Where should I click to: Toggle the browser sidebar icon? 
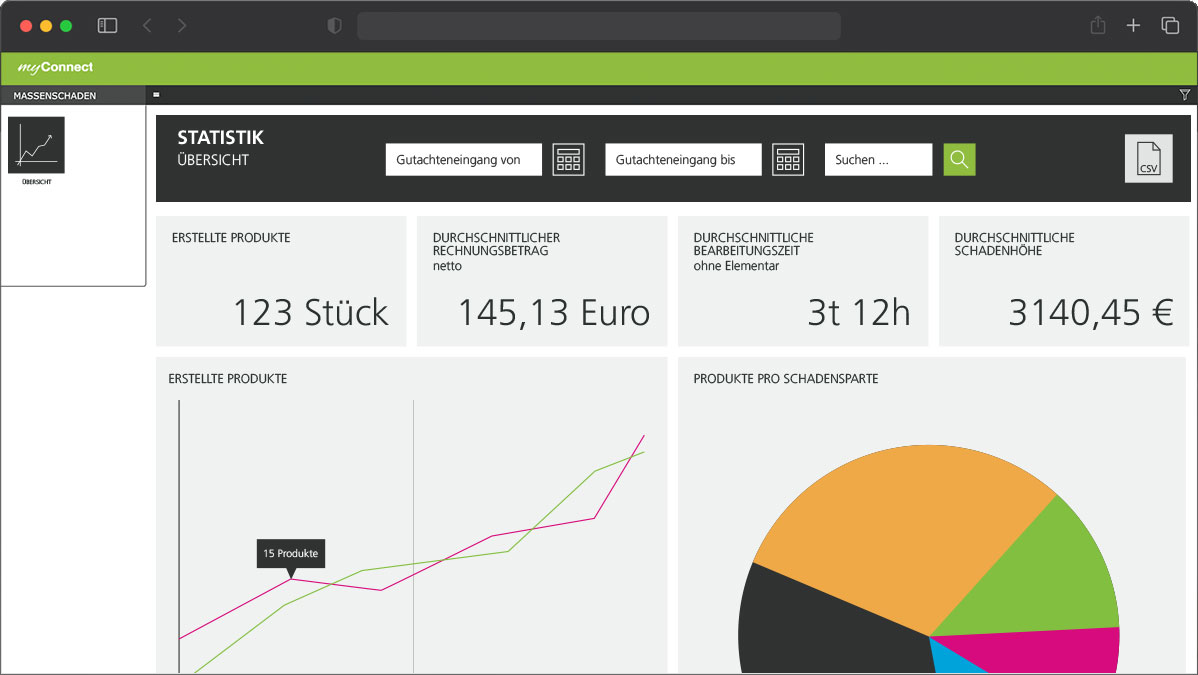[x=107, y=26]
